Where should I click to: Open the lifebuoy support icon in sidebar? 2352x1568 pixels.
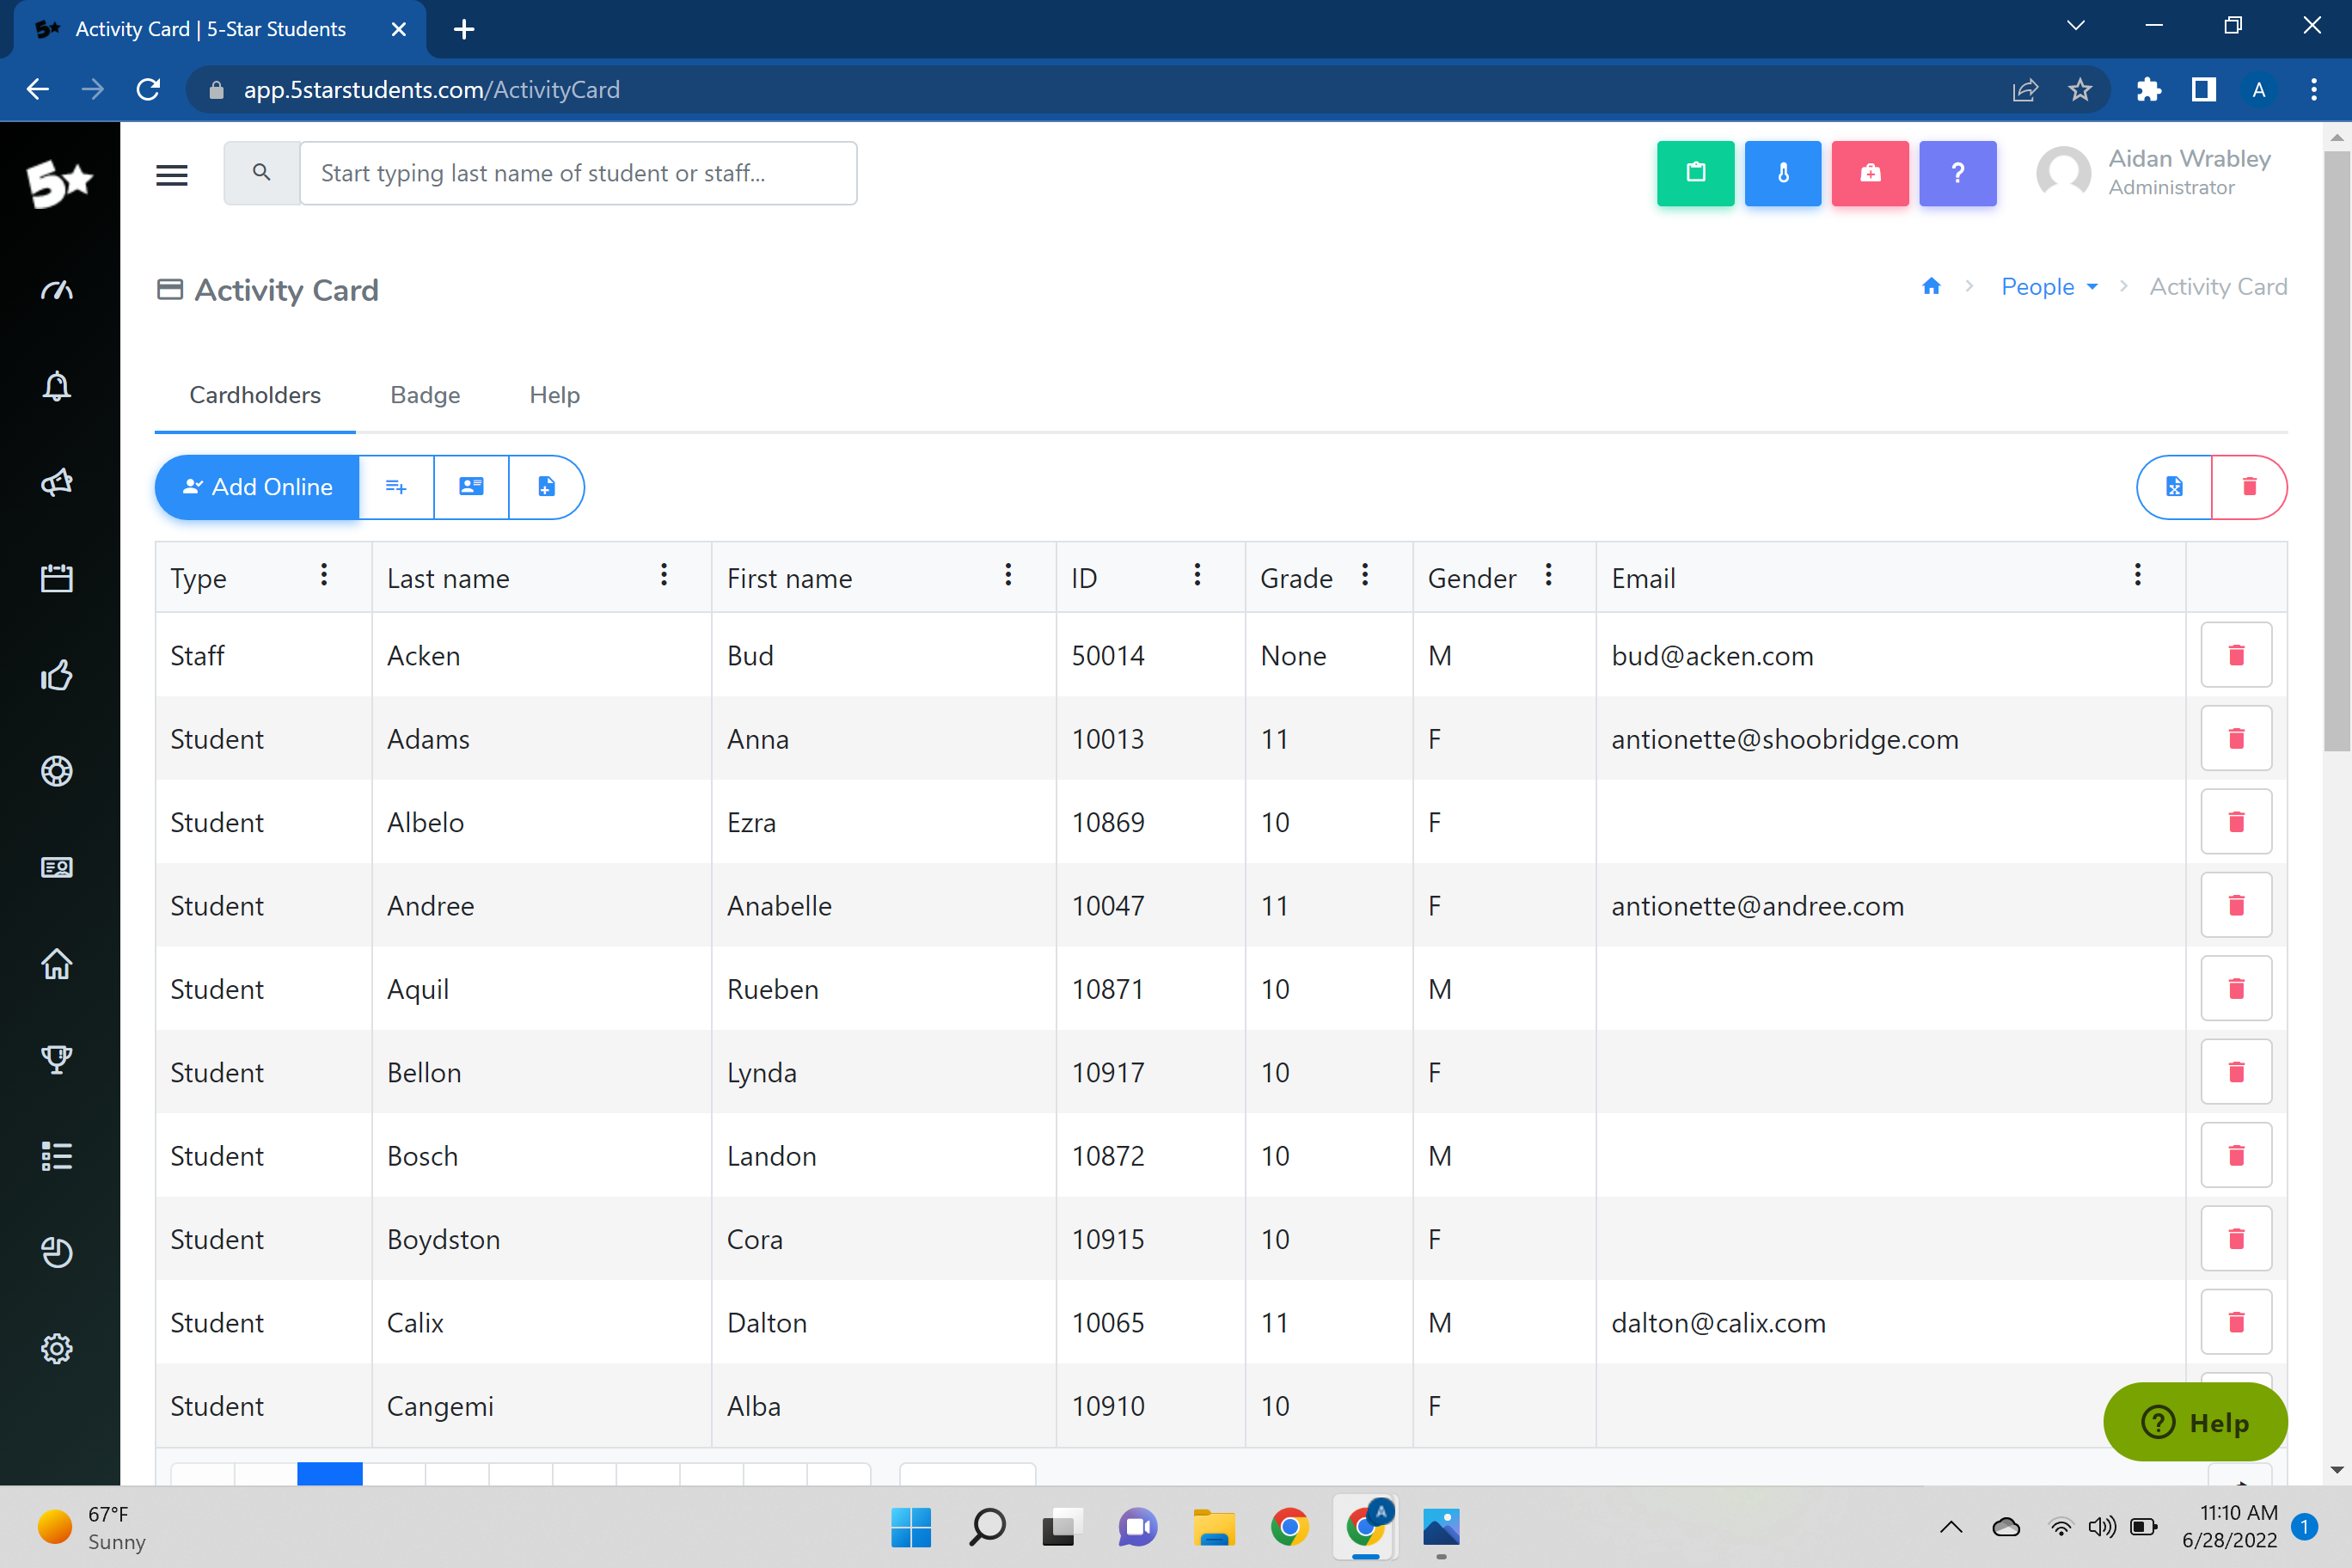(57, 771)
